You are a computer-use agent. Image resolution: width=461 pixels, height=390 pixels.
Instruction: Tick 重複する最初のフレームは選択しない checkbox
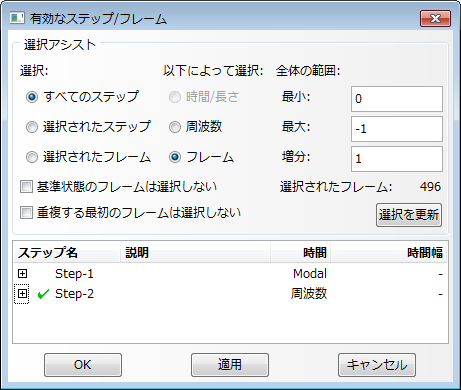click(x=26, y=213)
